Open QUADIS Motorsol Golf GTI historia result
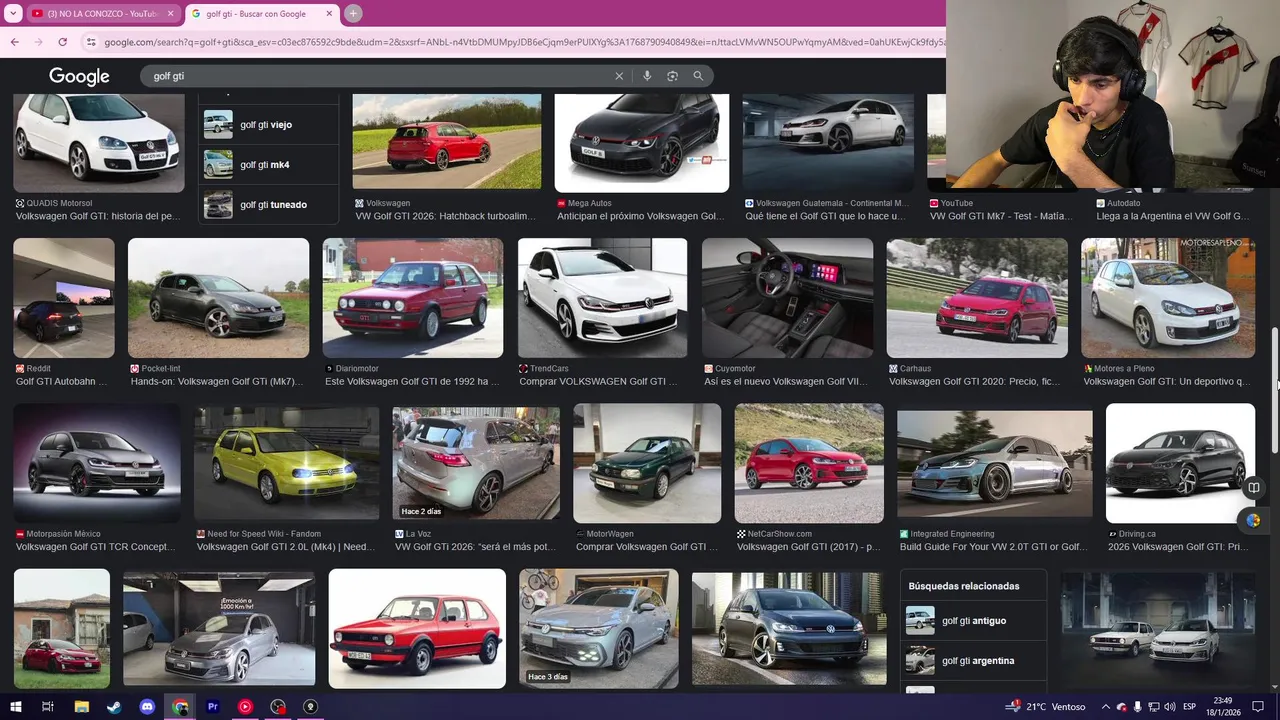 98,216
